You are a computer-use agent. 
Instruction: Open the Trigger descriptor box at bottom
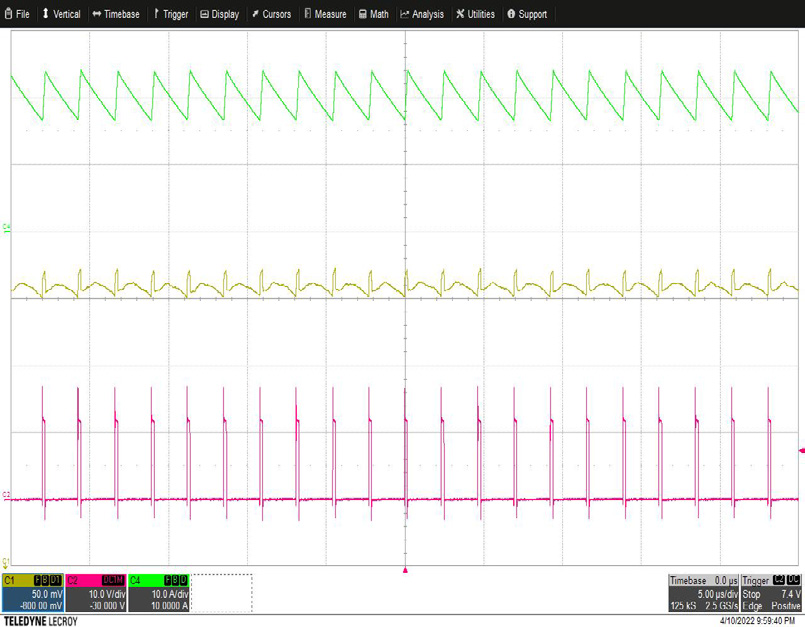pos(771,592)
